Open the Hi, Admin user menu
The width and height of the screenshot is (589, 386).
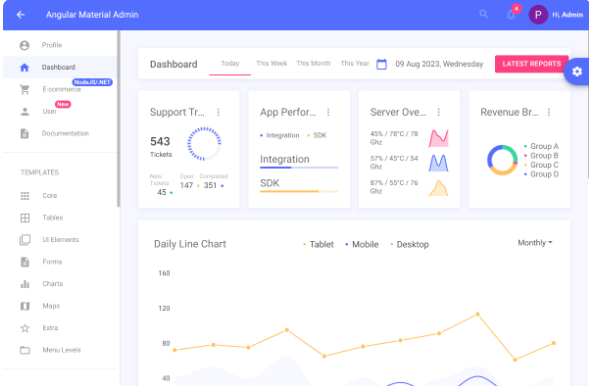tap(567, 15)
